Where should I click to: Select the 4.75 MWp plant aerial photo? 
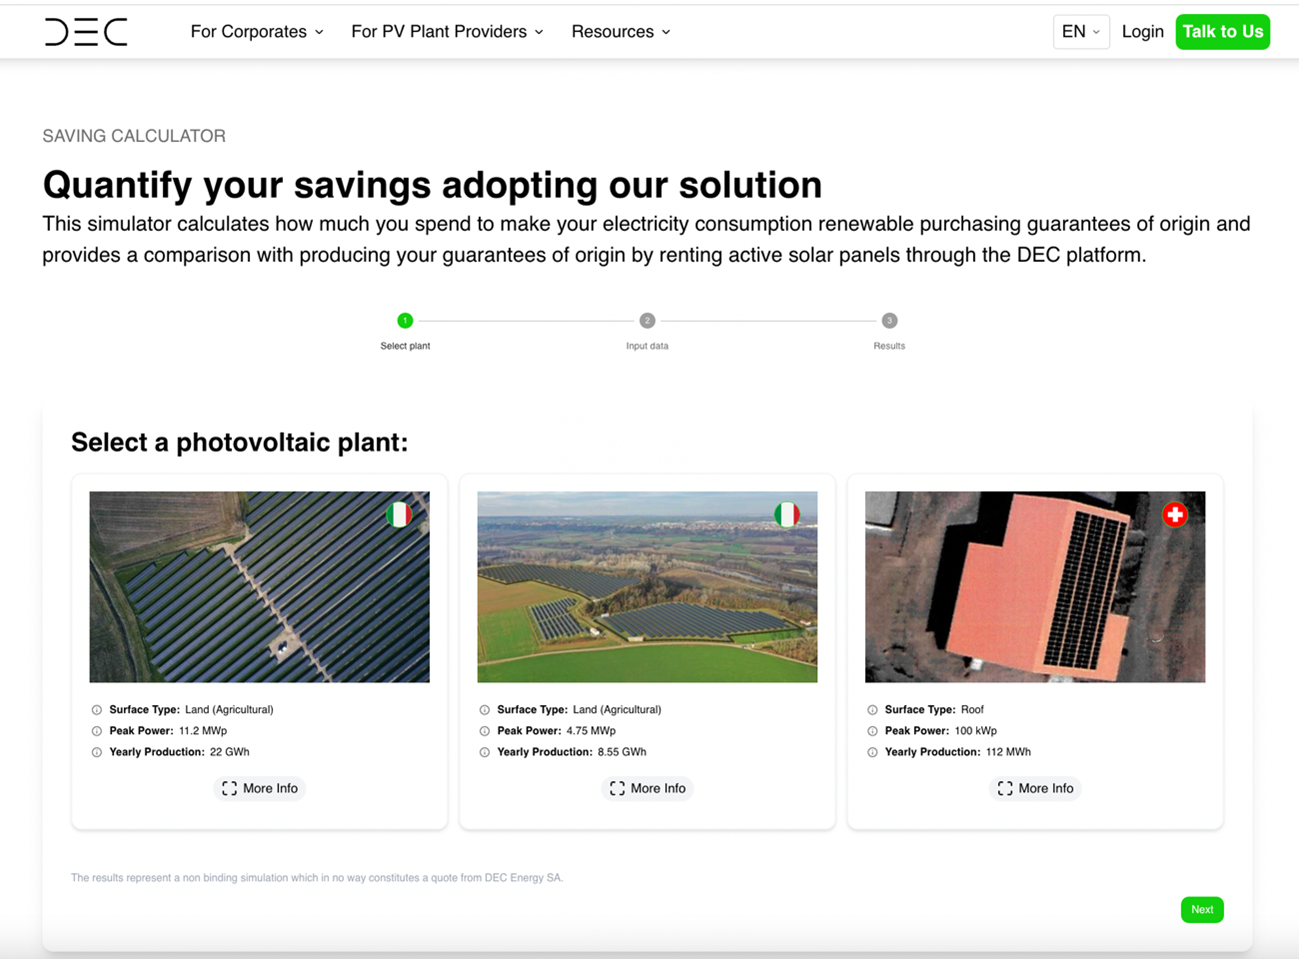[647, 587]
